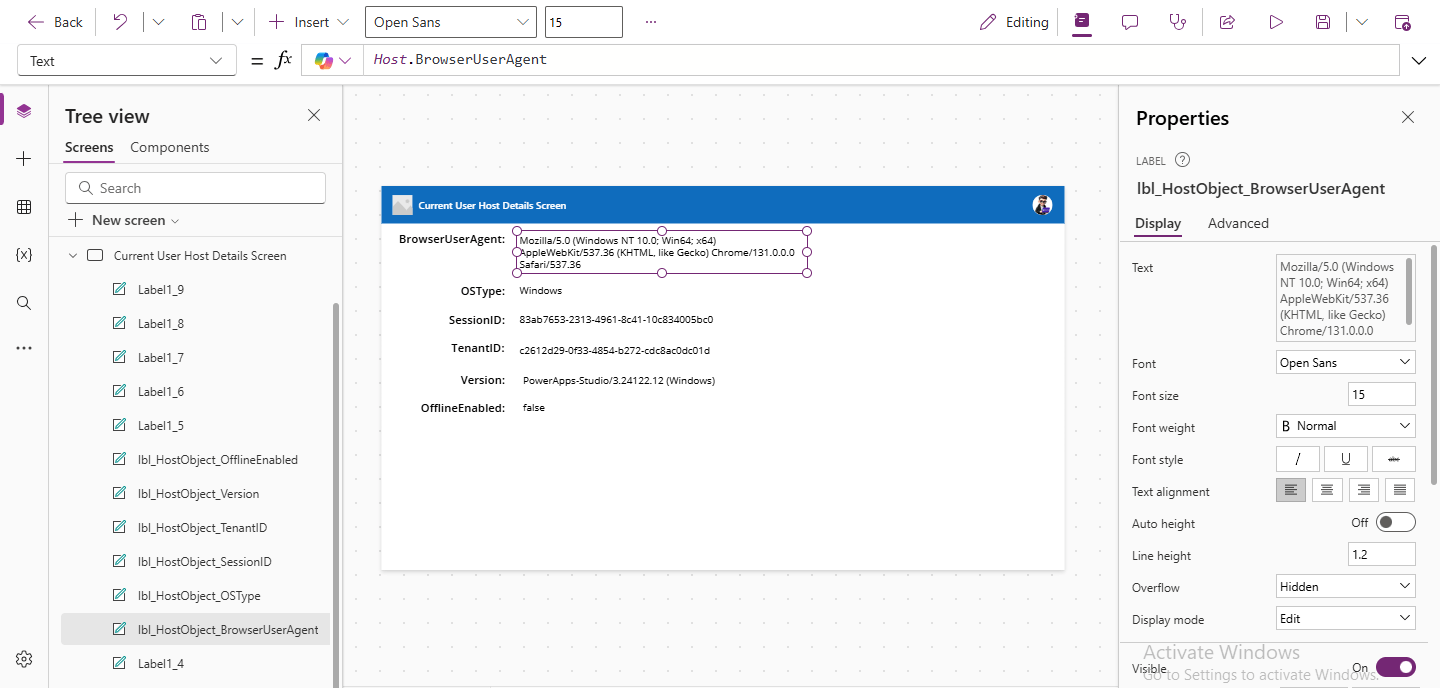Click the Back button
This screenshot has width=1440, height=688.
click(x=55, y=21)
